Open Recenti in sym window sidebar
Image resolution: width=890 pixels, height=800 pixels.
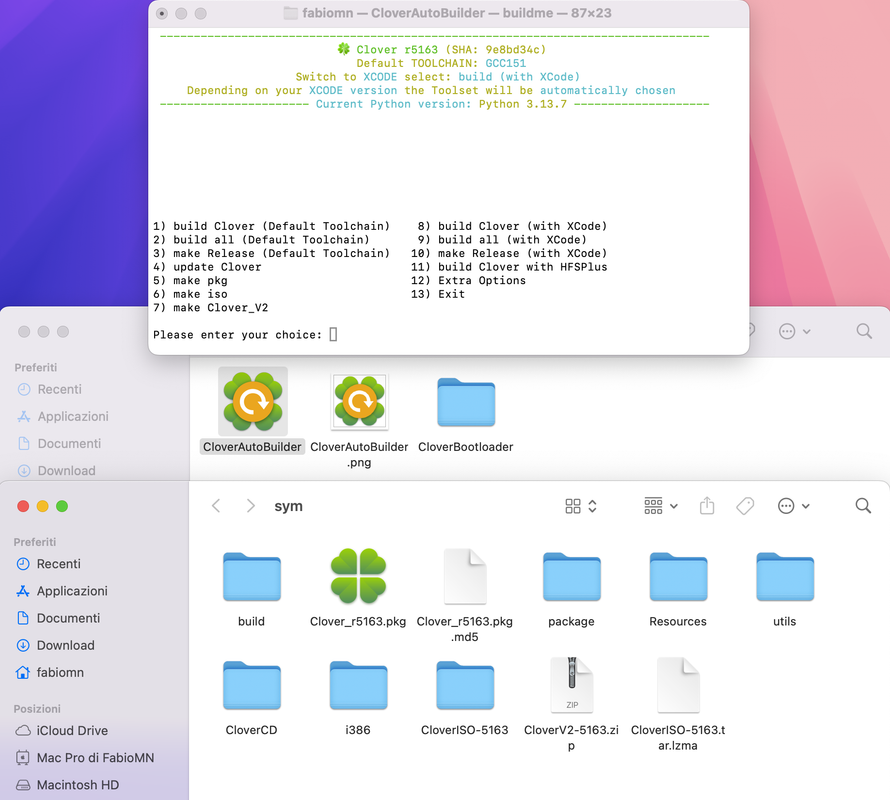click(x=48, y=564)
